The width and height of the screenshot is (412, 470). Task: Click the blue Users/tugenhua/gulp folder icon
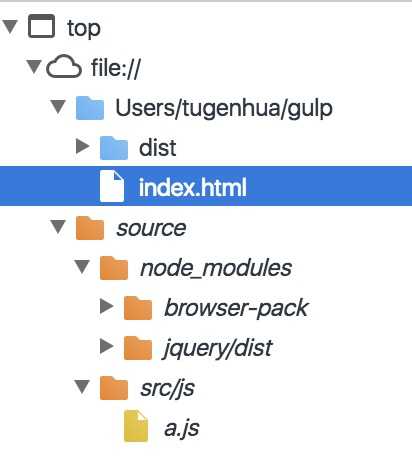click(90, 108)
